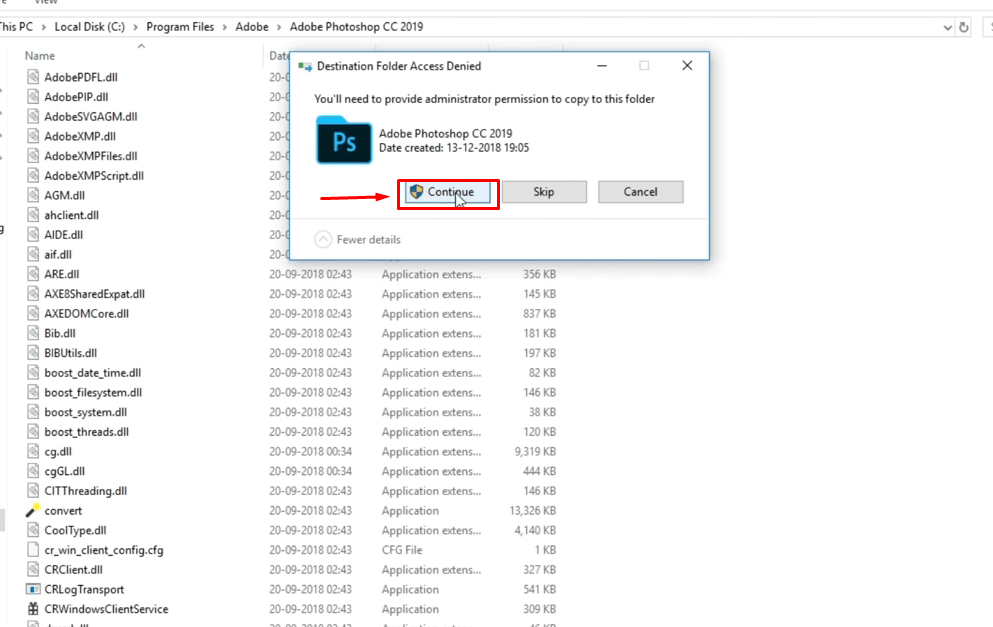The image size is (993, 627).
Task: Click CRClient.dll file name
Action: click(x=73, y=569)
